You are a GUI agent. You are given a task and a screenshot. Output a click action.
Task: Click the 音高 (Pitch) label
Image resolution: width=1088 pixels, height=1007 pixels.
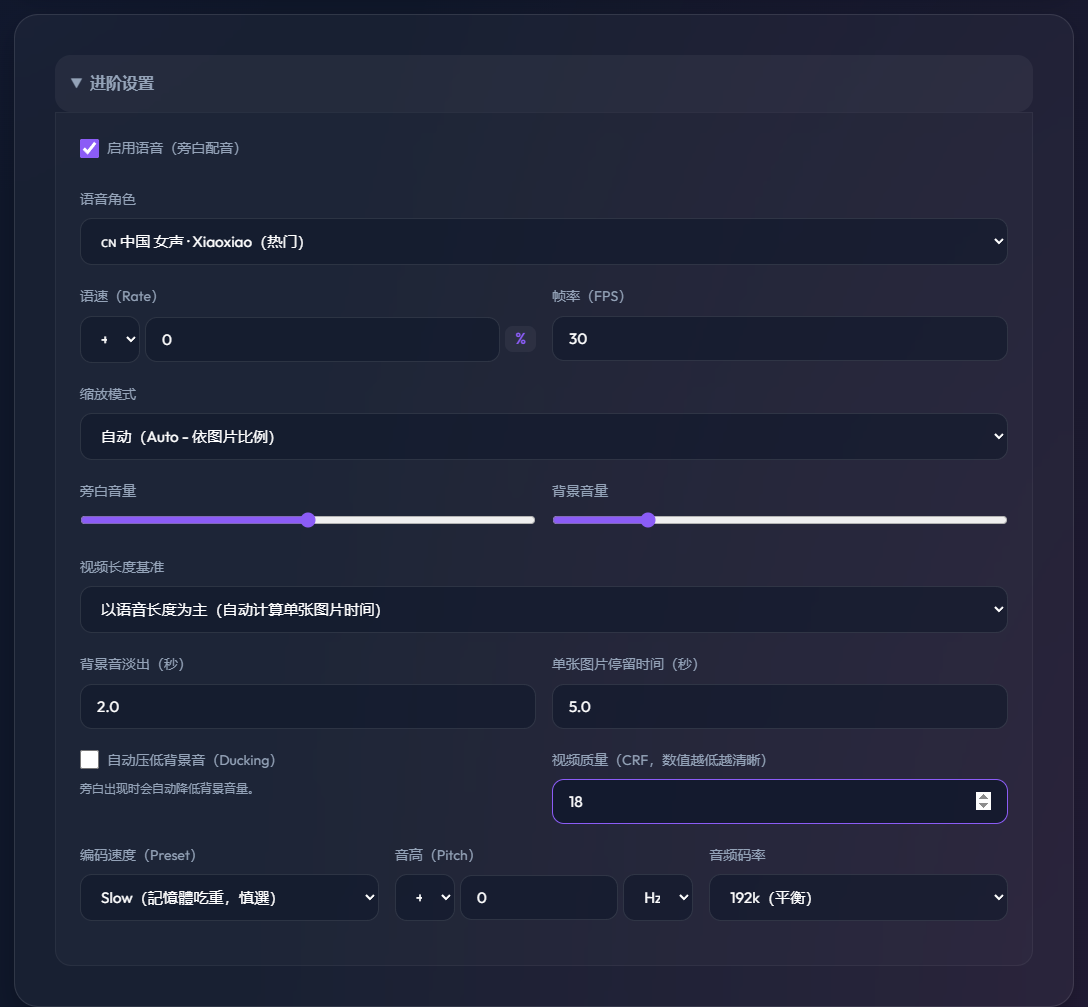tap(434, 855)
